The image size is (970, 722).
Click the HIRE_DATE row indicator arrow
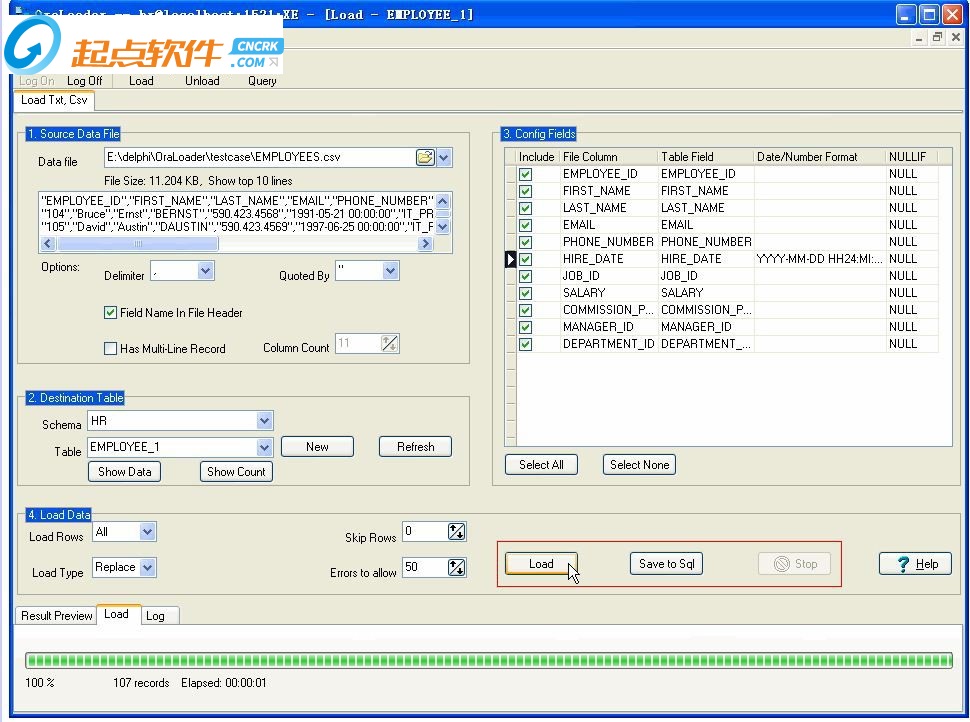tap(511, 259)
